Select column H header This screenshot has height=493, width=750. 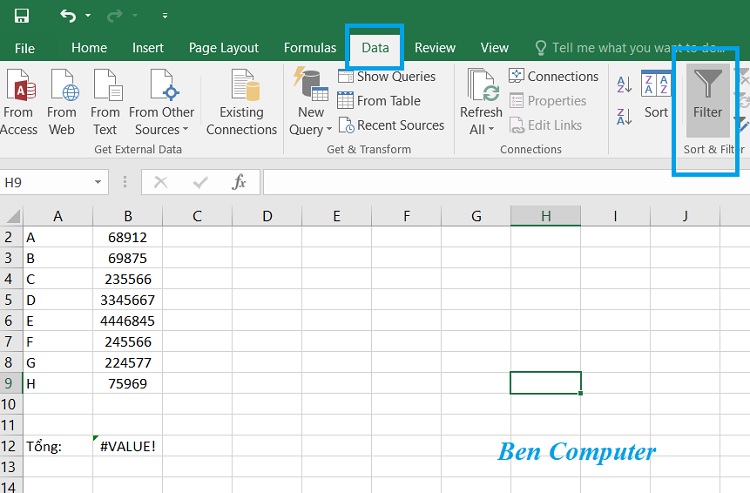point(546,216)
